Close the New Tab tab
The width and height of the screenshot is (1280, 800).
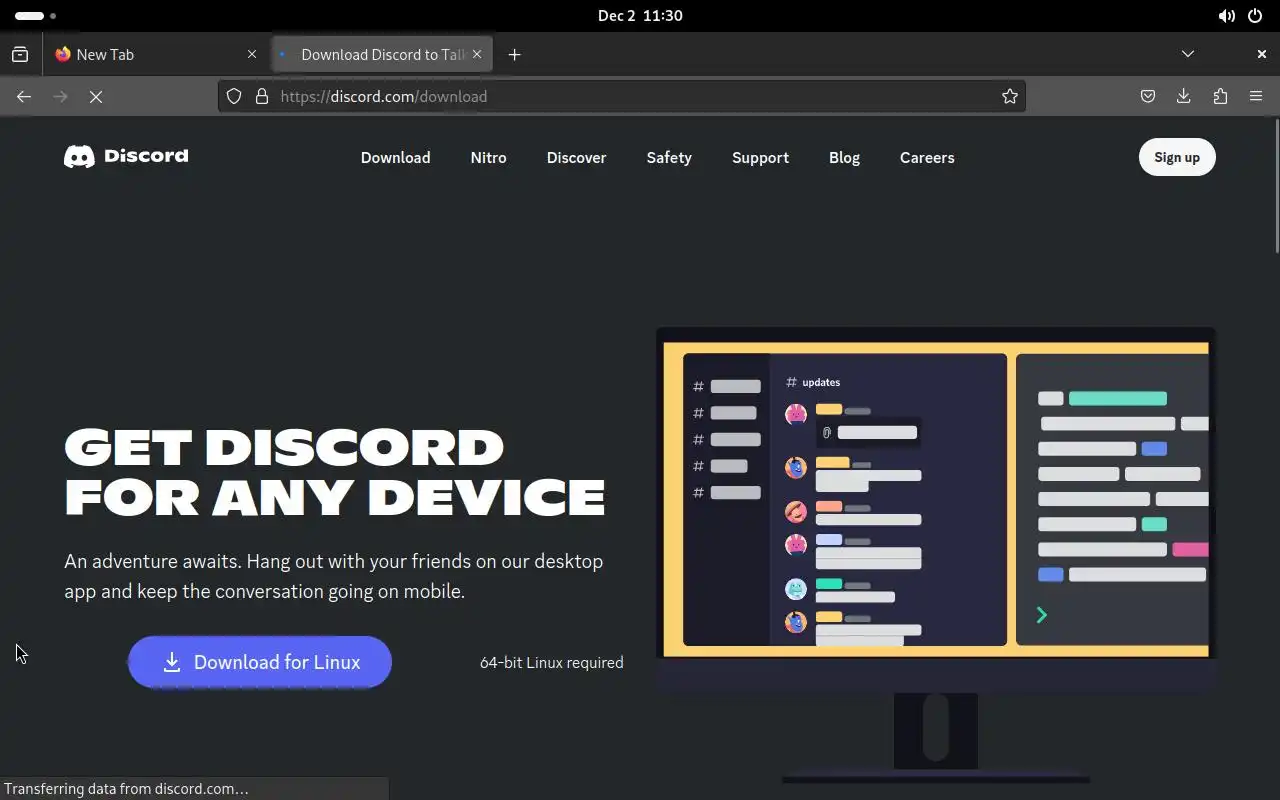(252, 54)
